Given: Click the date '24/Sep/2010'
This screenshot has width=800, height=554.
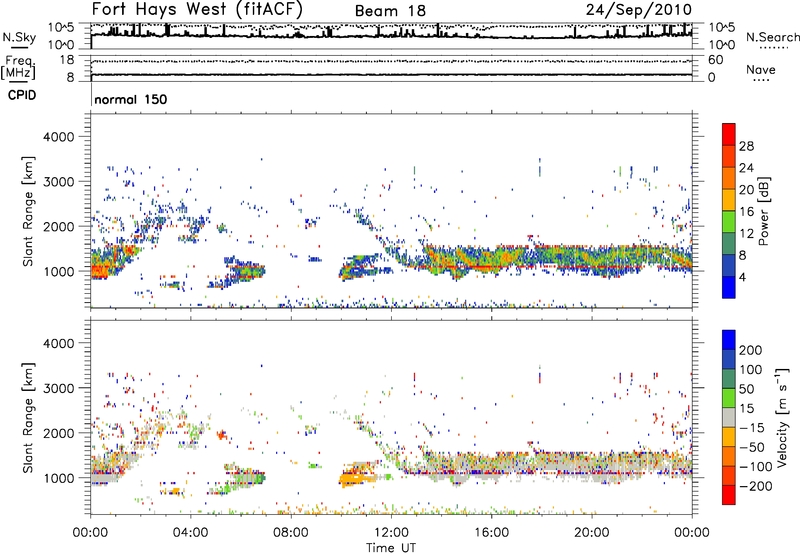Looking at the screenshot, I should [x=639, y=9].
